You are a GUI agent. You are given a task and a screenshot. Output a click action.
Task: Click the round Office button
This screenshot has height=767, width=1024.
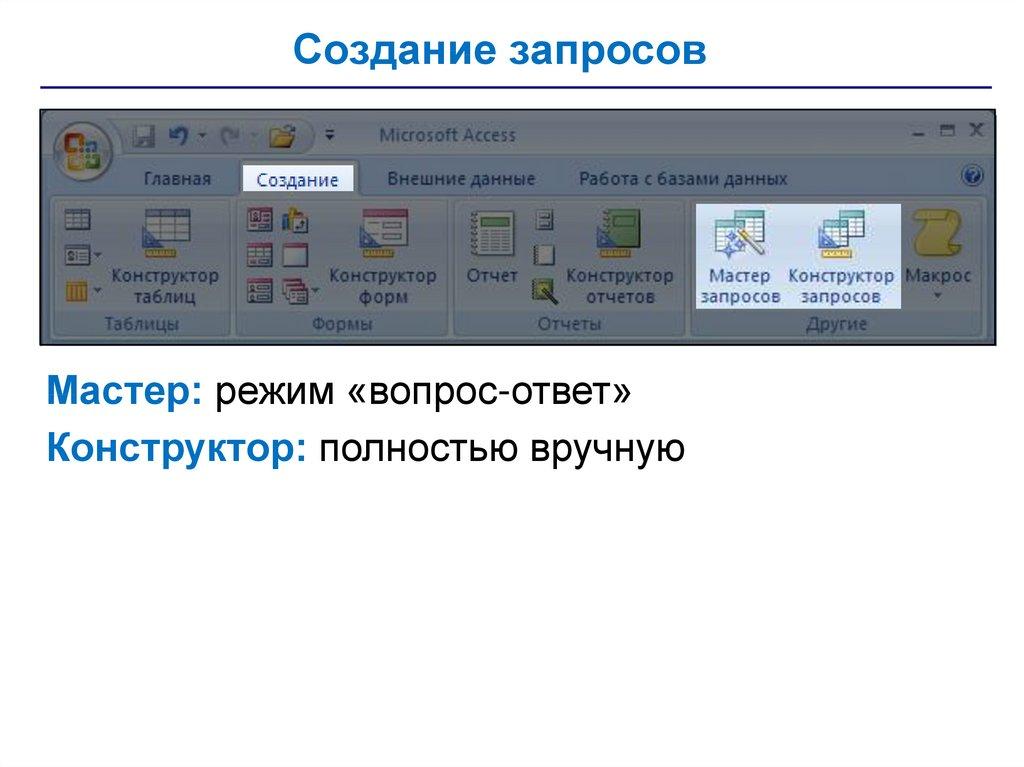[82, 149]
